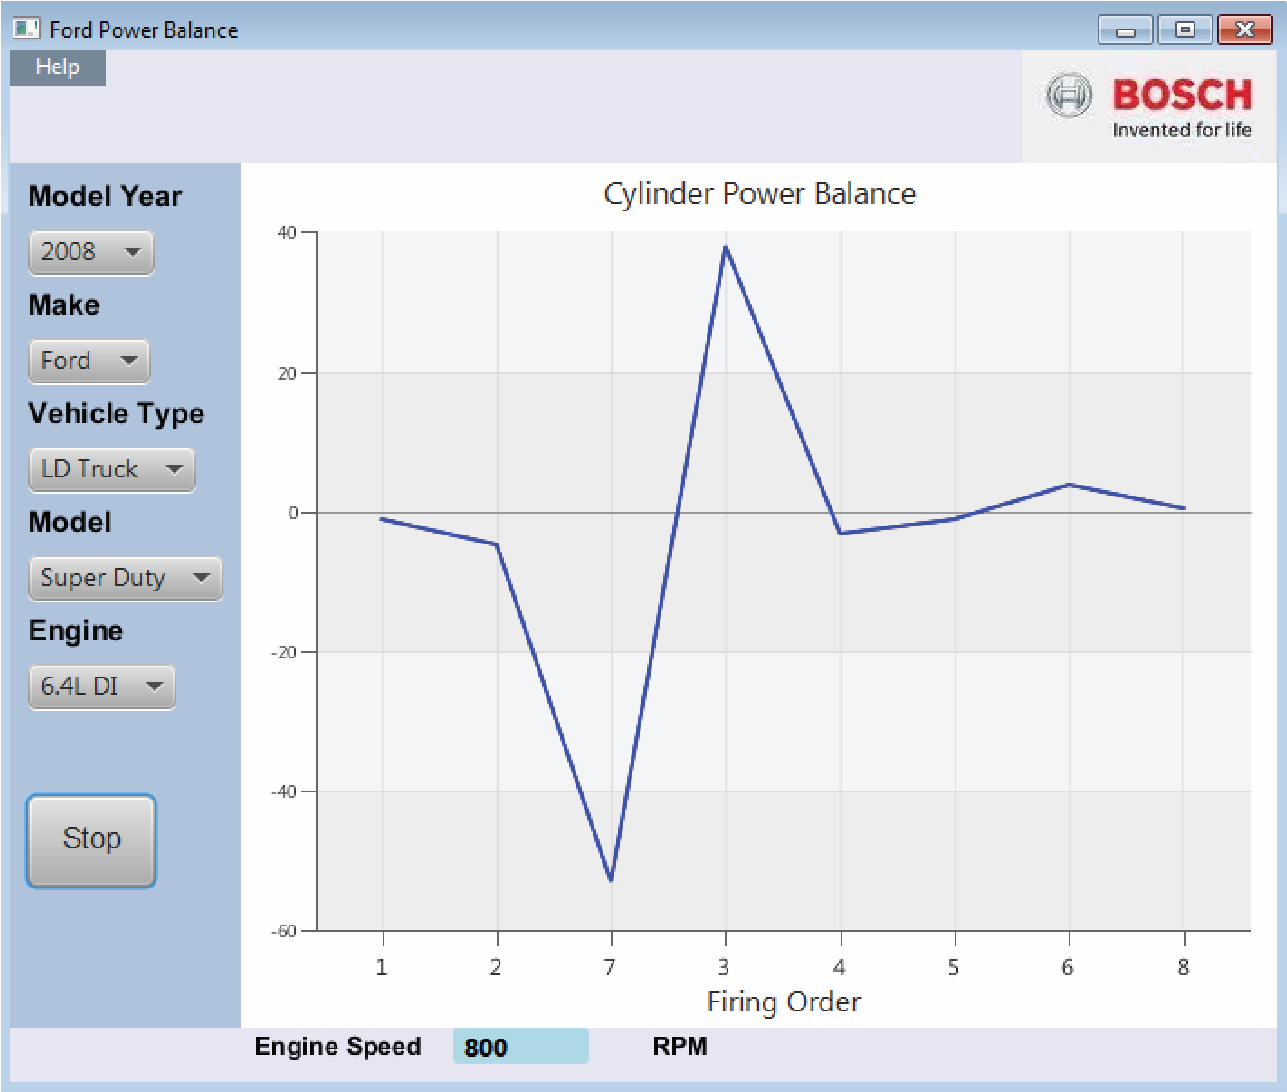Click the graph data point at cylinder 6
Screen dimensions: 1287x1092
1069,485
